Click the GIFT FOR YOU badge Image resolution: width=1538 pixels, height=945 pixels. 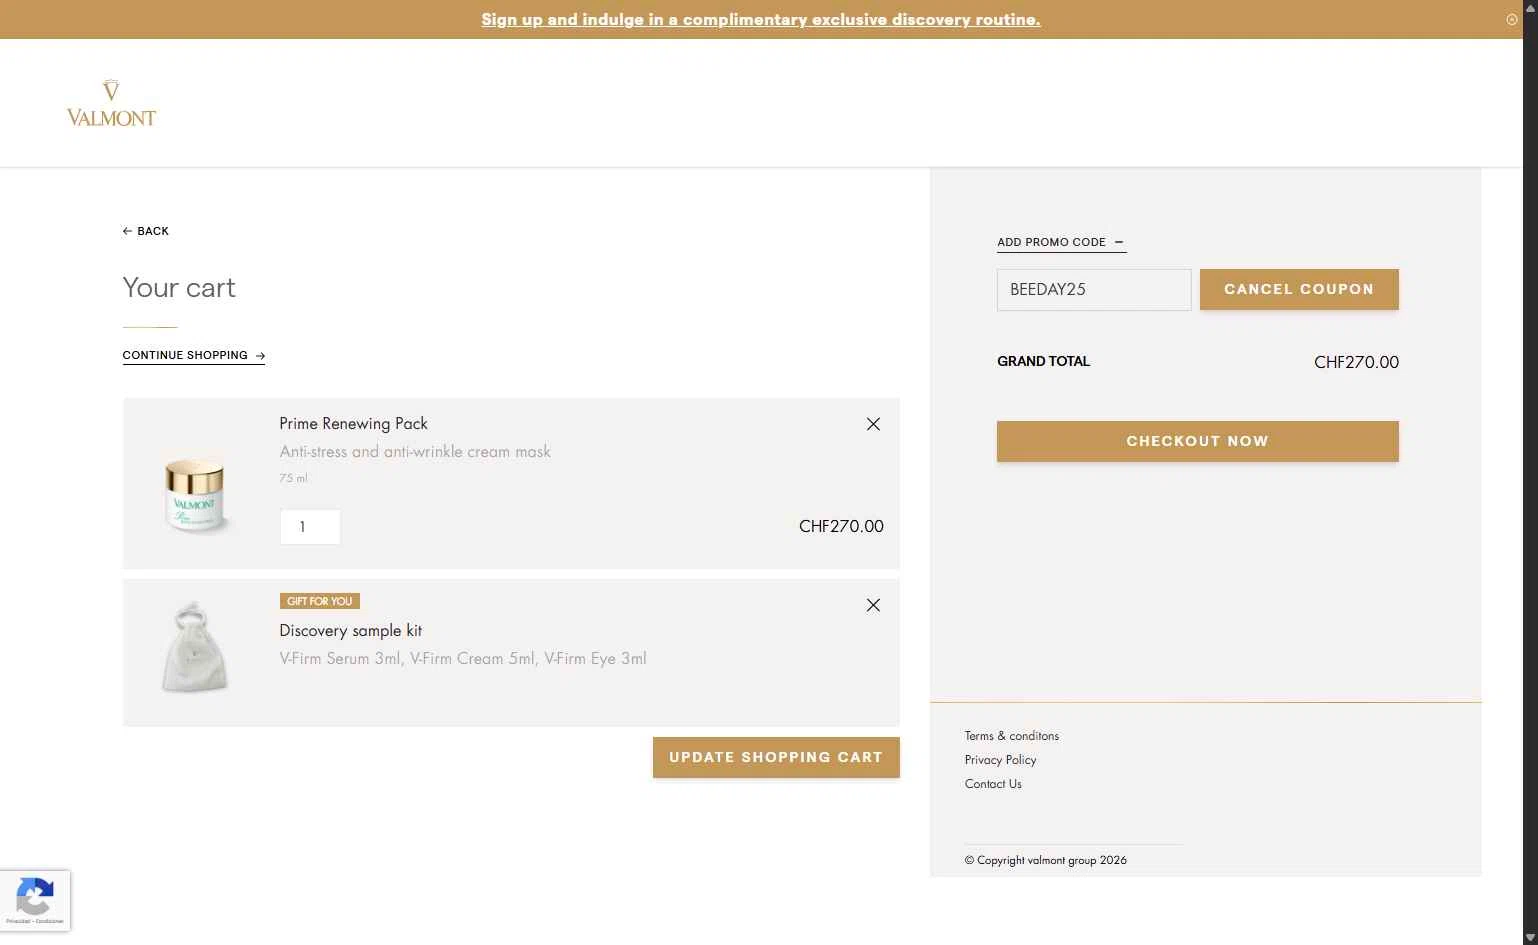(x=320, y=601)
